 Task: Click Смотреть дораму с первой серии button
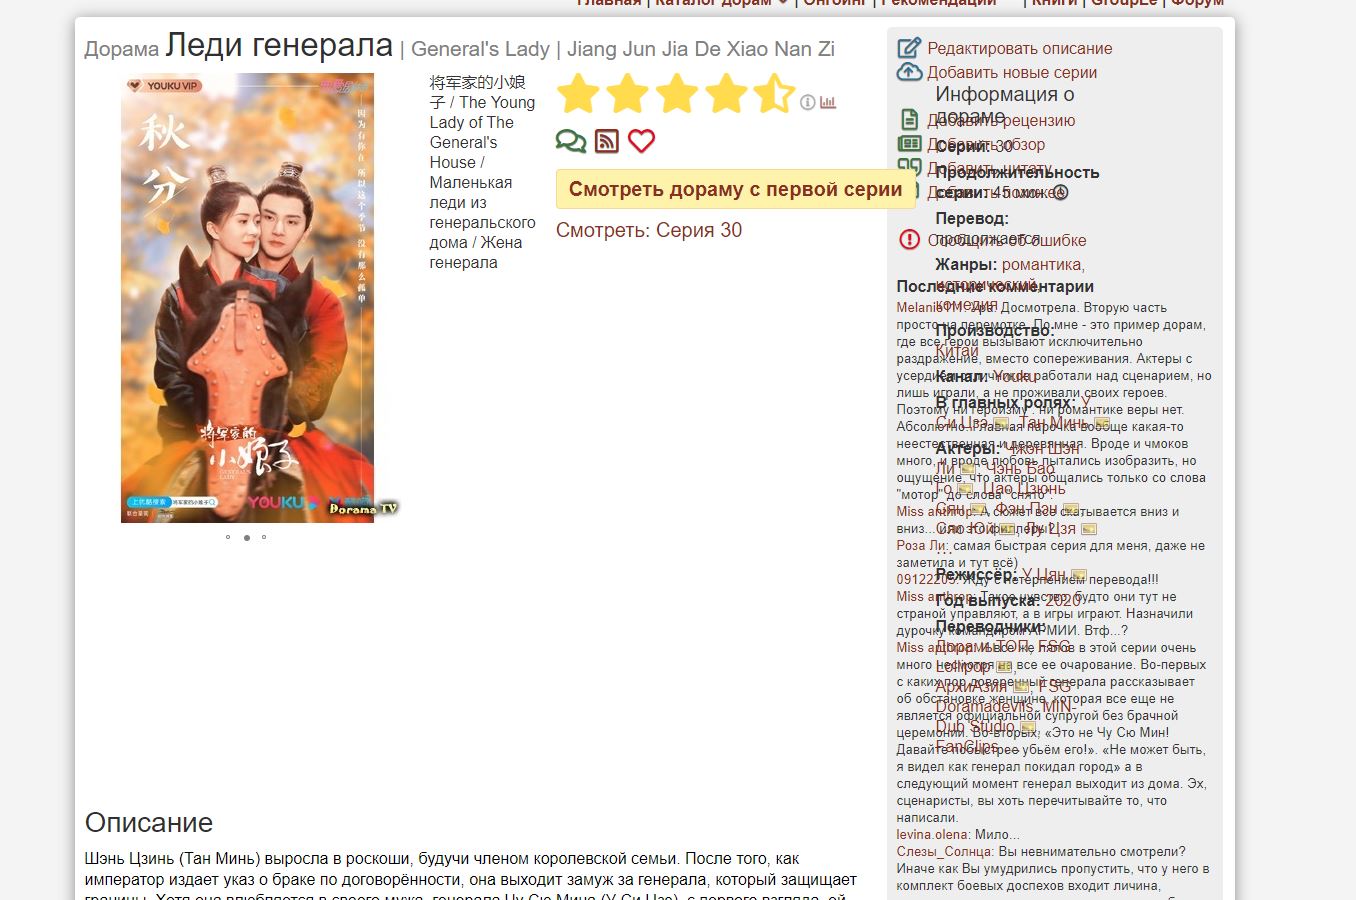pos(735,189)
